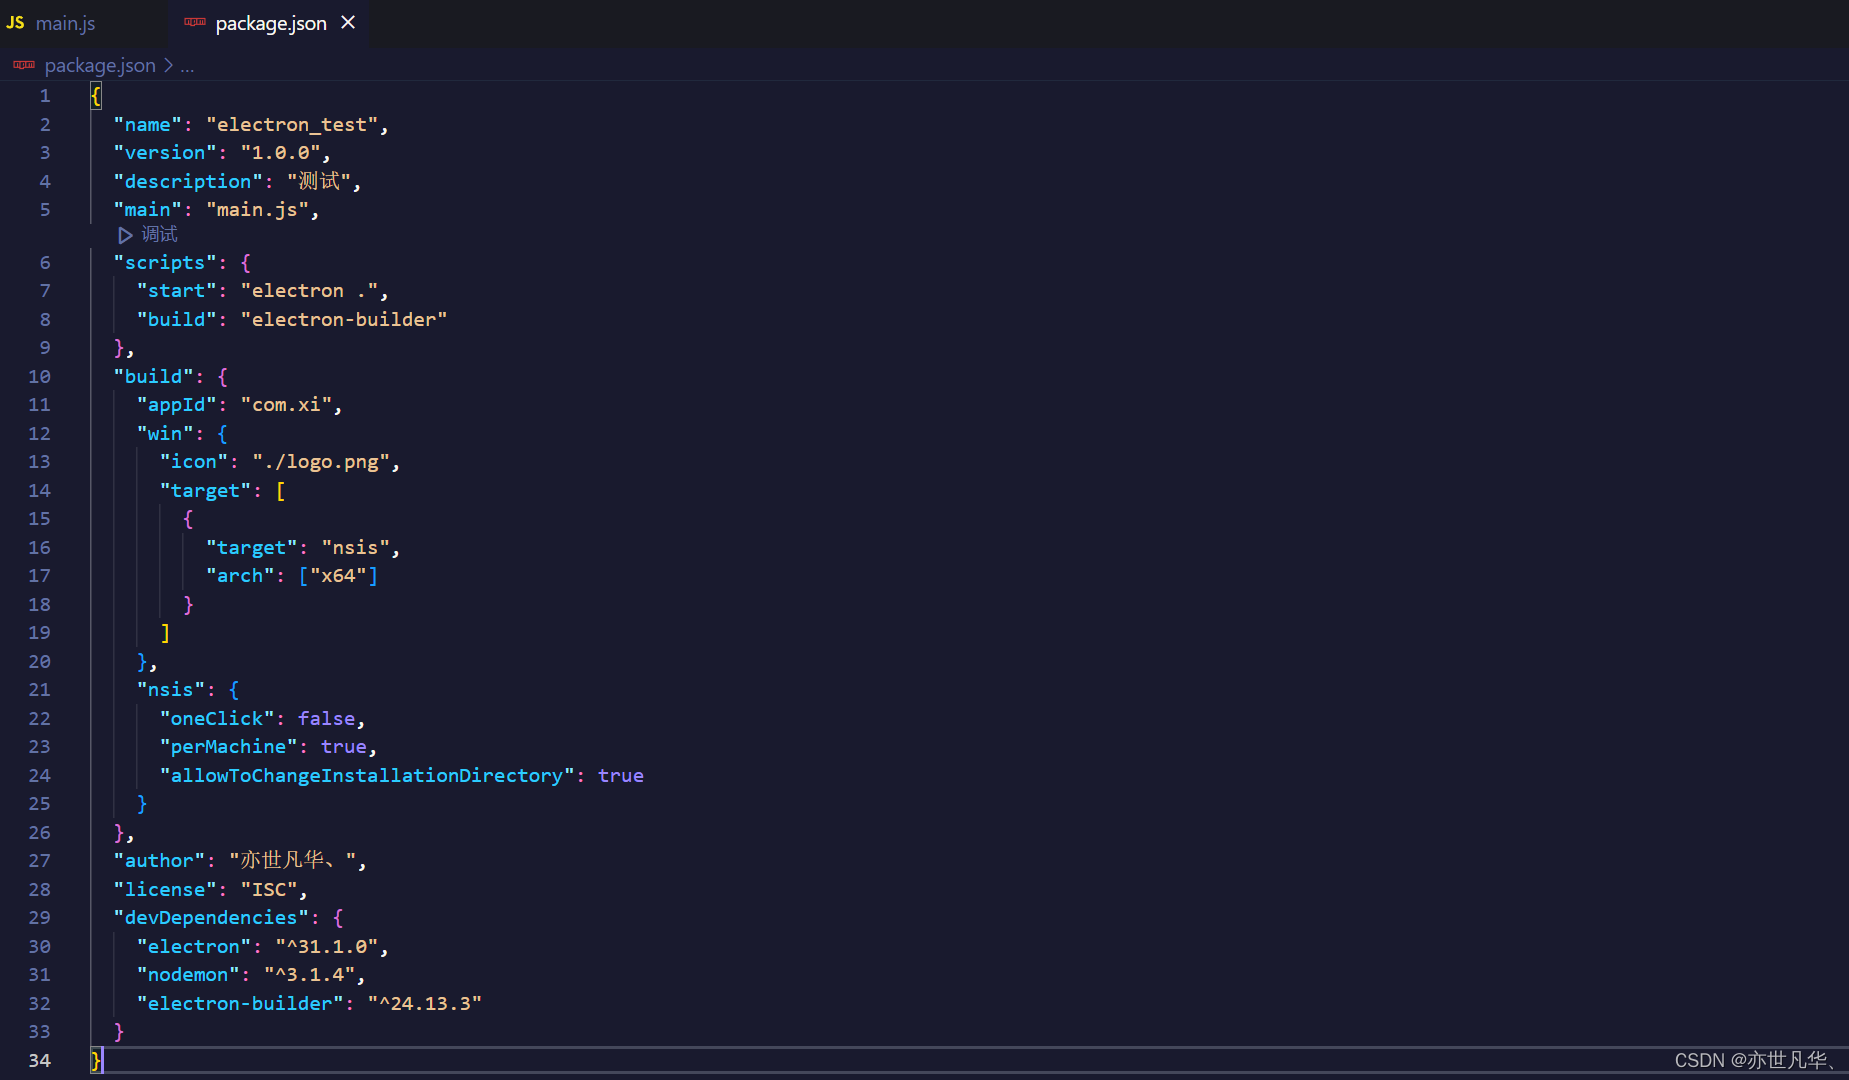Click the "perMachine" key

pyautogui.click(x=229, y=747)
